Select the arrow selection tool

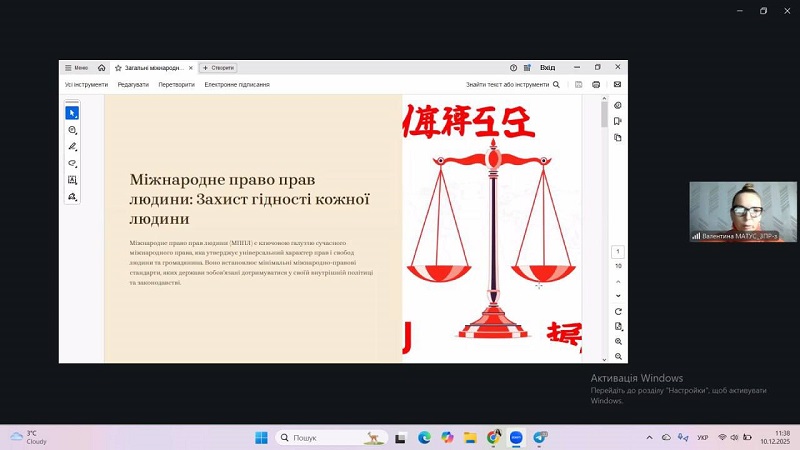[x=72, y=113]
